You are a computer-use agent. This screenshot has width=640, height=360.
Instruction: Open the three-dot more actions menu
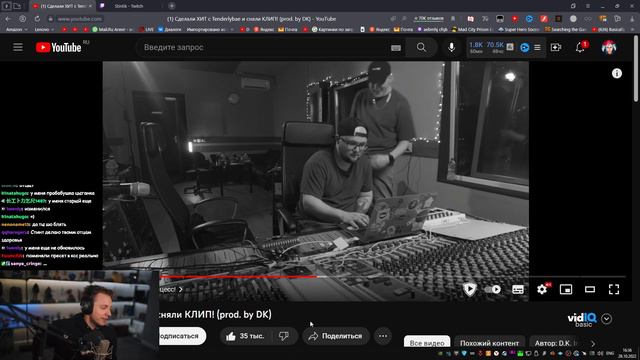tap(382, 336)
